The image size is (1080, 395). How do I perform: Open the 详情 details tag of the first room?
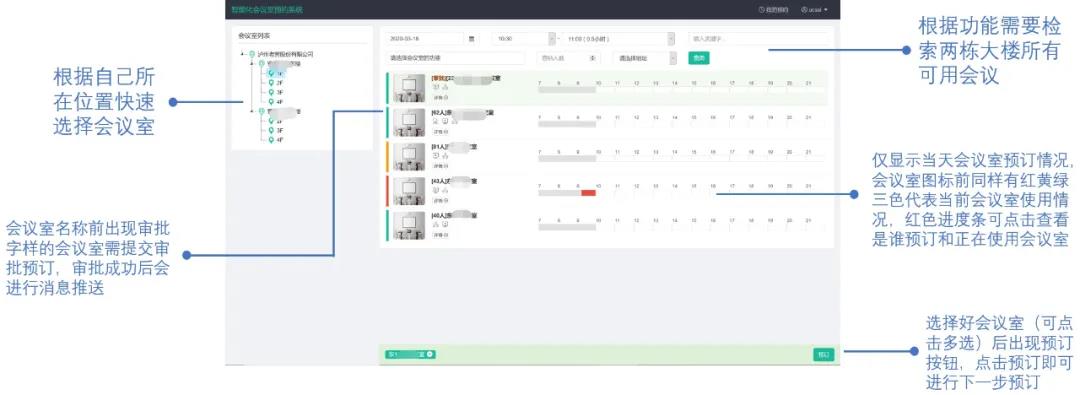tap(440, 97)
